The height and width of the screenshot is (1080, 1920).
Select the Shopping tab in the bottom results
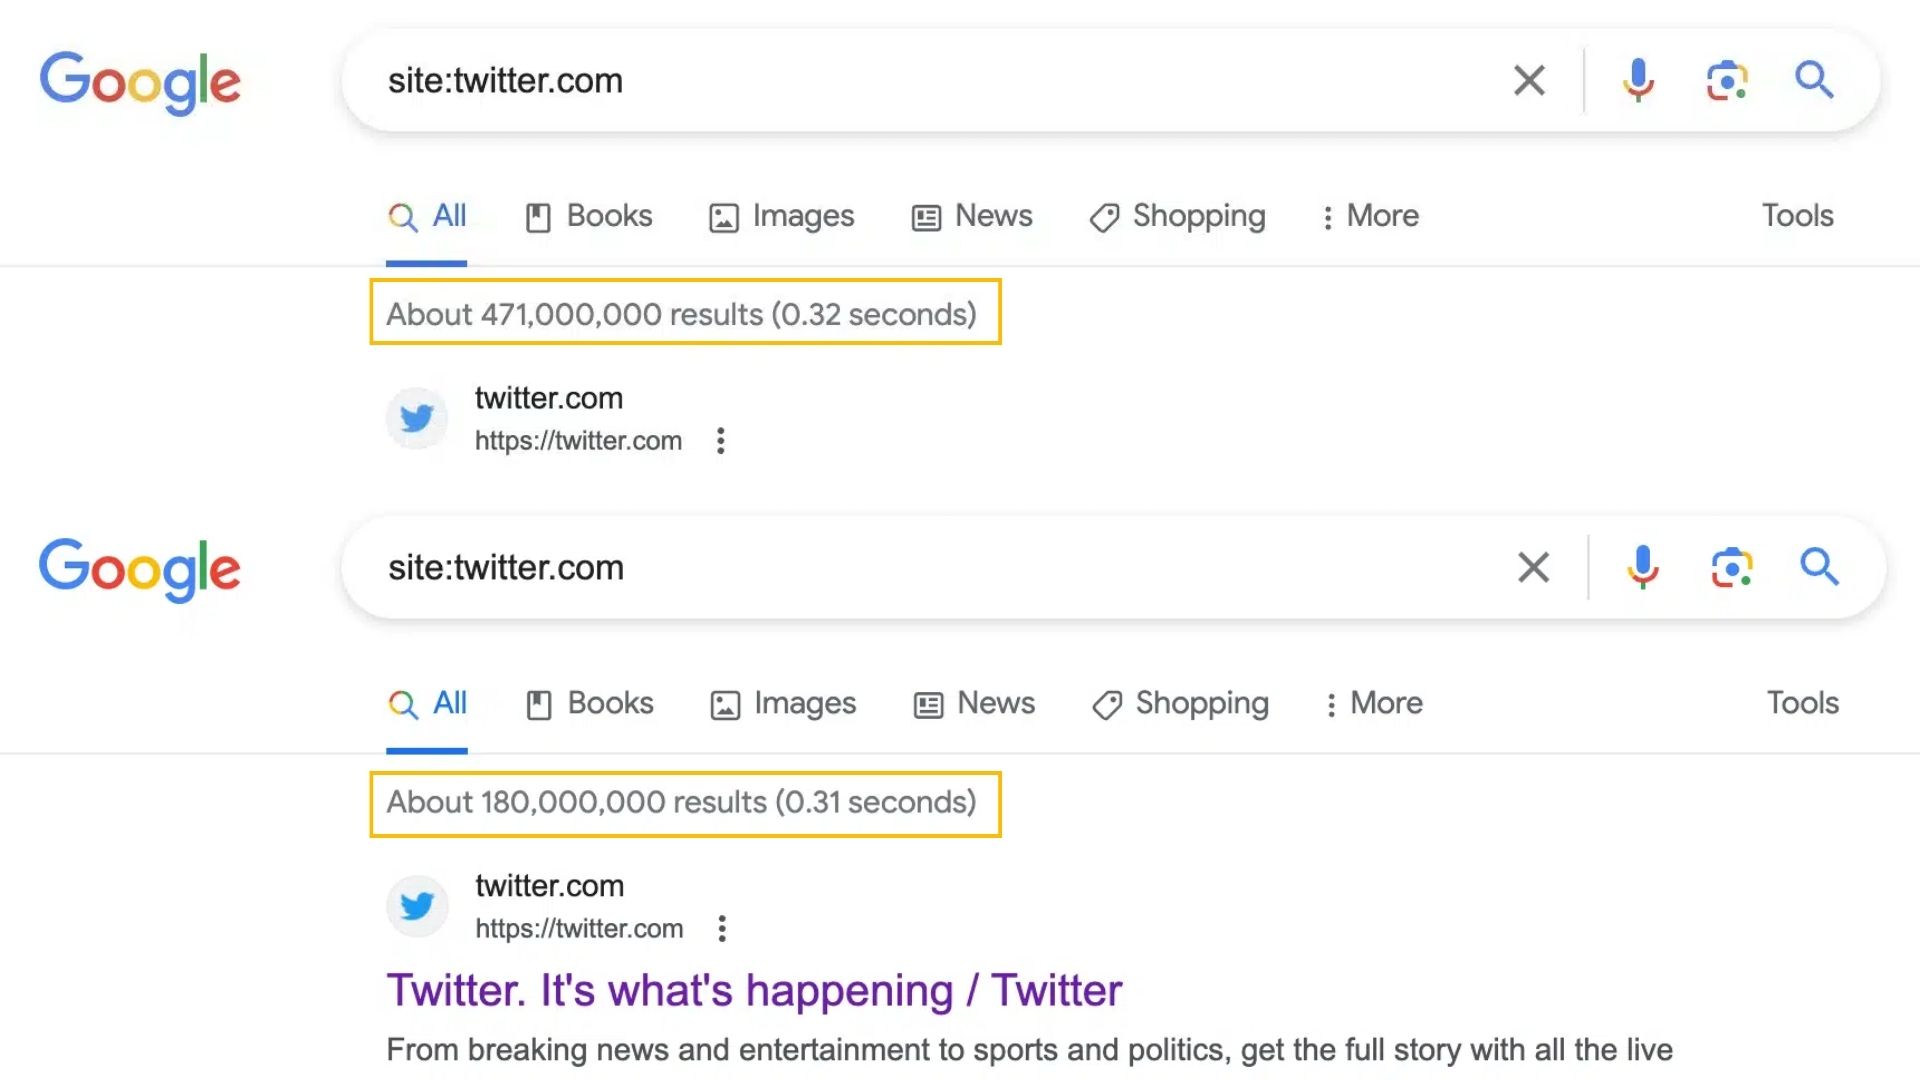point(1181,704)
